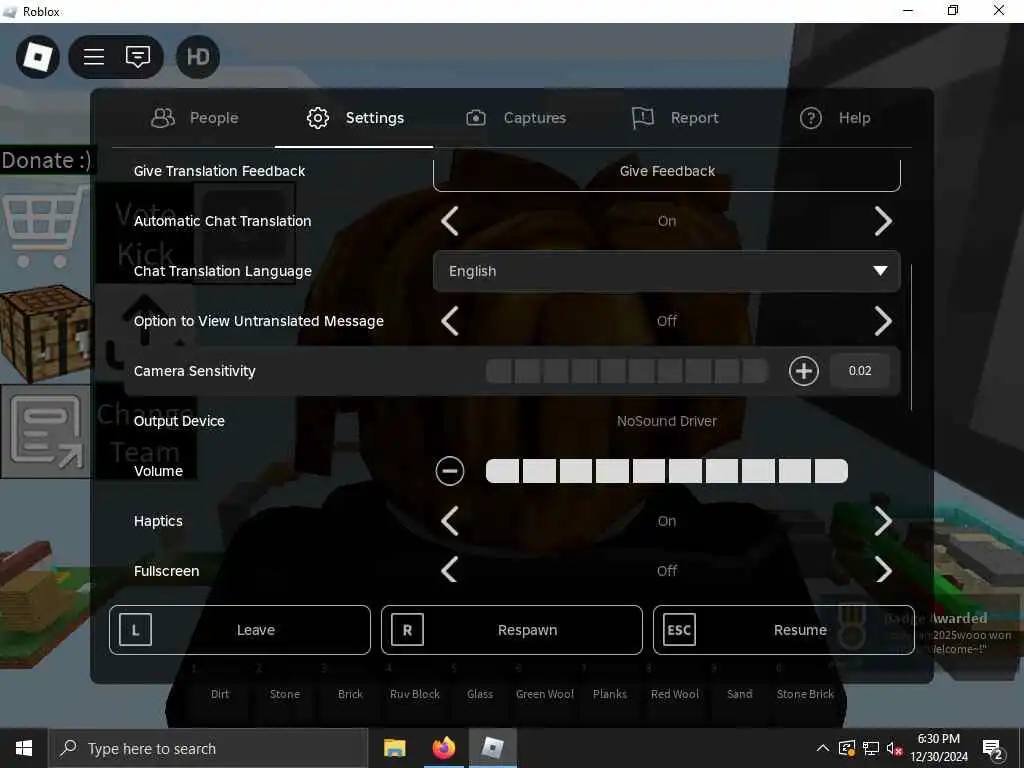Screen dimensions: 1024x768
Task: Click the taskbar clock showing 6:30 PM
Action: click(x=938, y=748)
